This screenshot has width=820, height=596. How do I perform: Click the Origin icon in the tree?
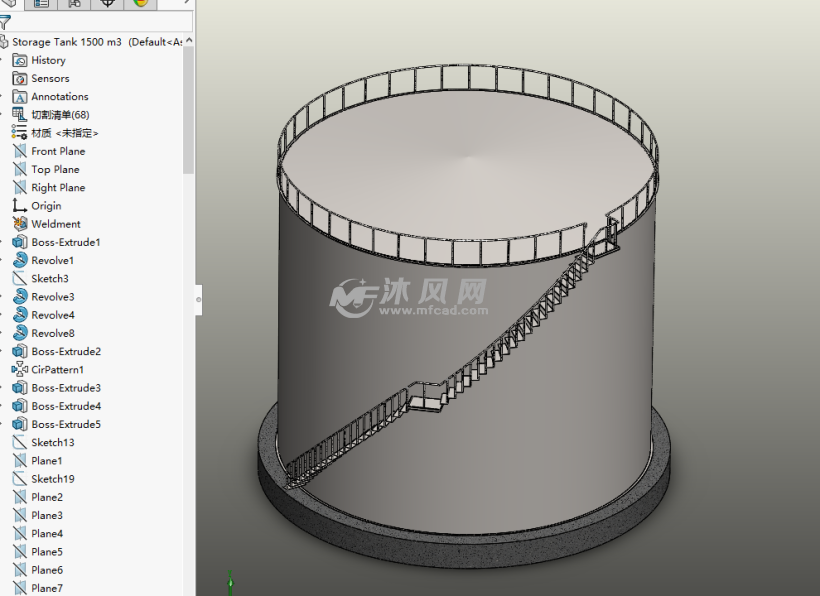[x=20, y=206]
